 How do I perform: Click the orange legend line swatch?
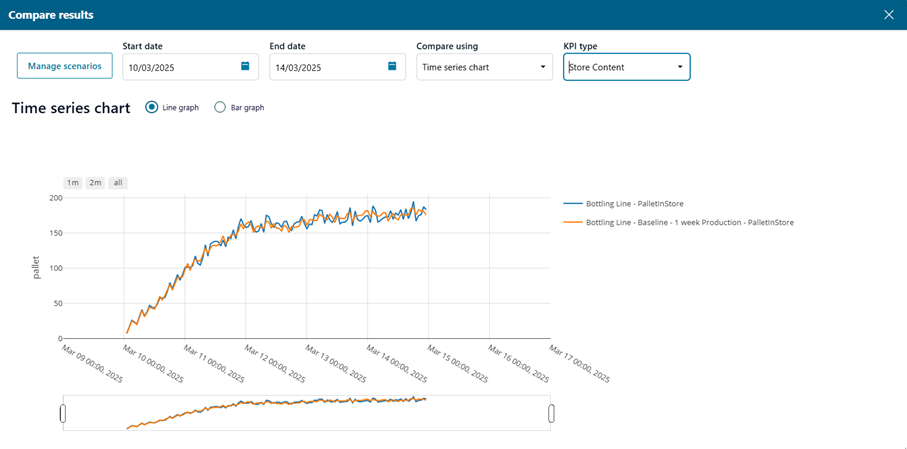572,222
